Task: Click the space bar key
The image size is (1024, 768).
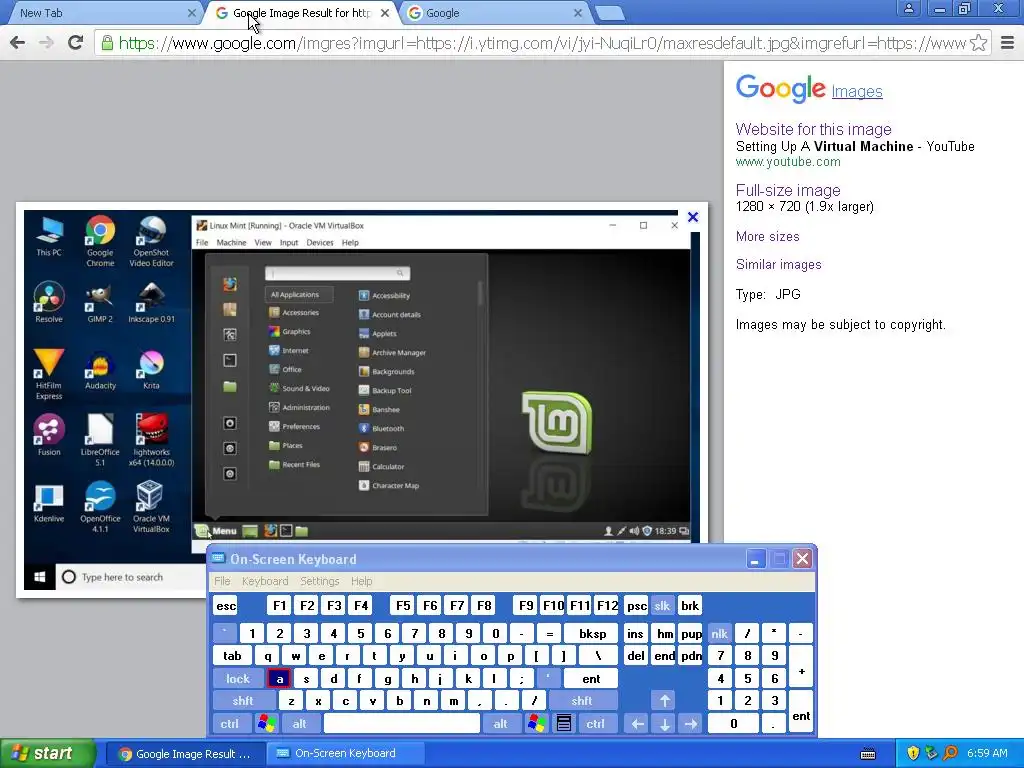Action: click(402, 724)
